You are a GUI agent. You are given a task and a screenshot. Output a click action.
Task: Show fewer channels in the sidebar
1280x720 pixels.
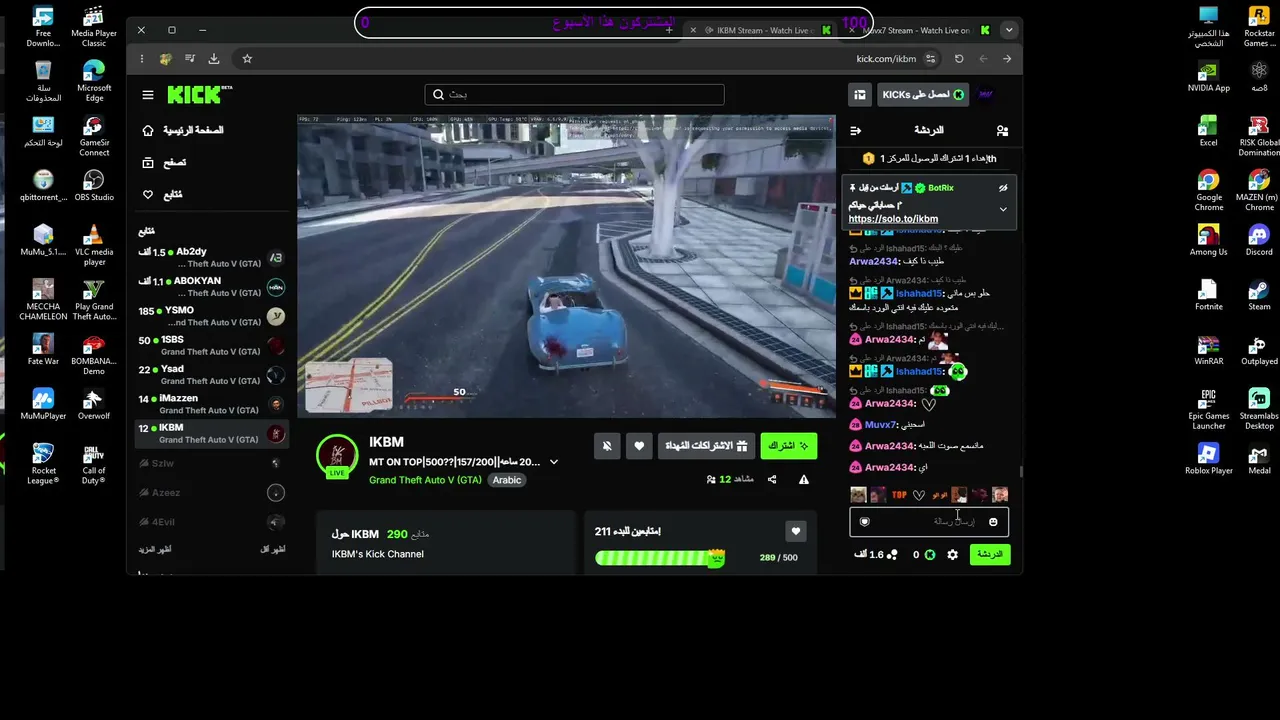tap(272, 549)
